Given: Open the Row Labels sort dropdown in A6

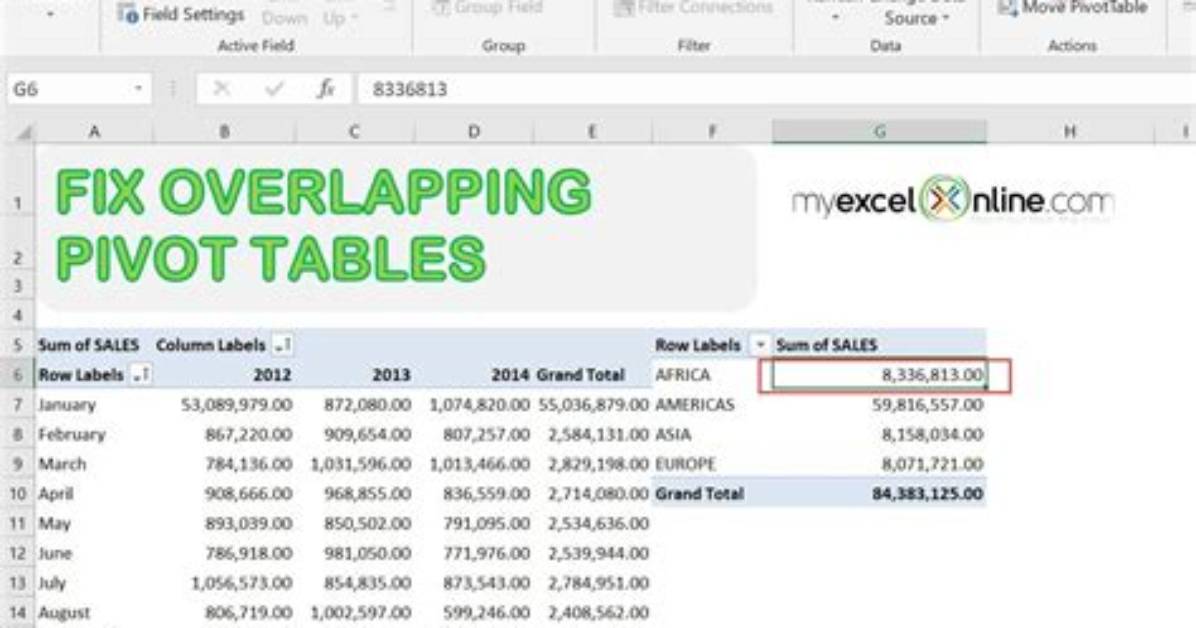Looking at the screenshot, I should [x=141, y=375].
